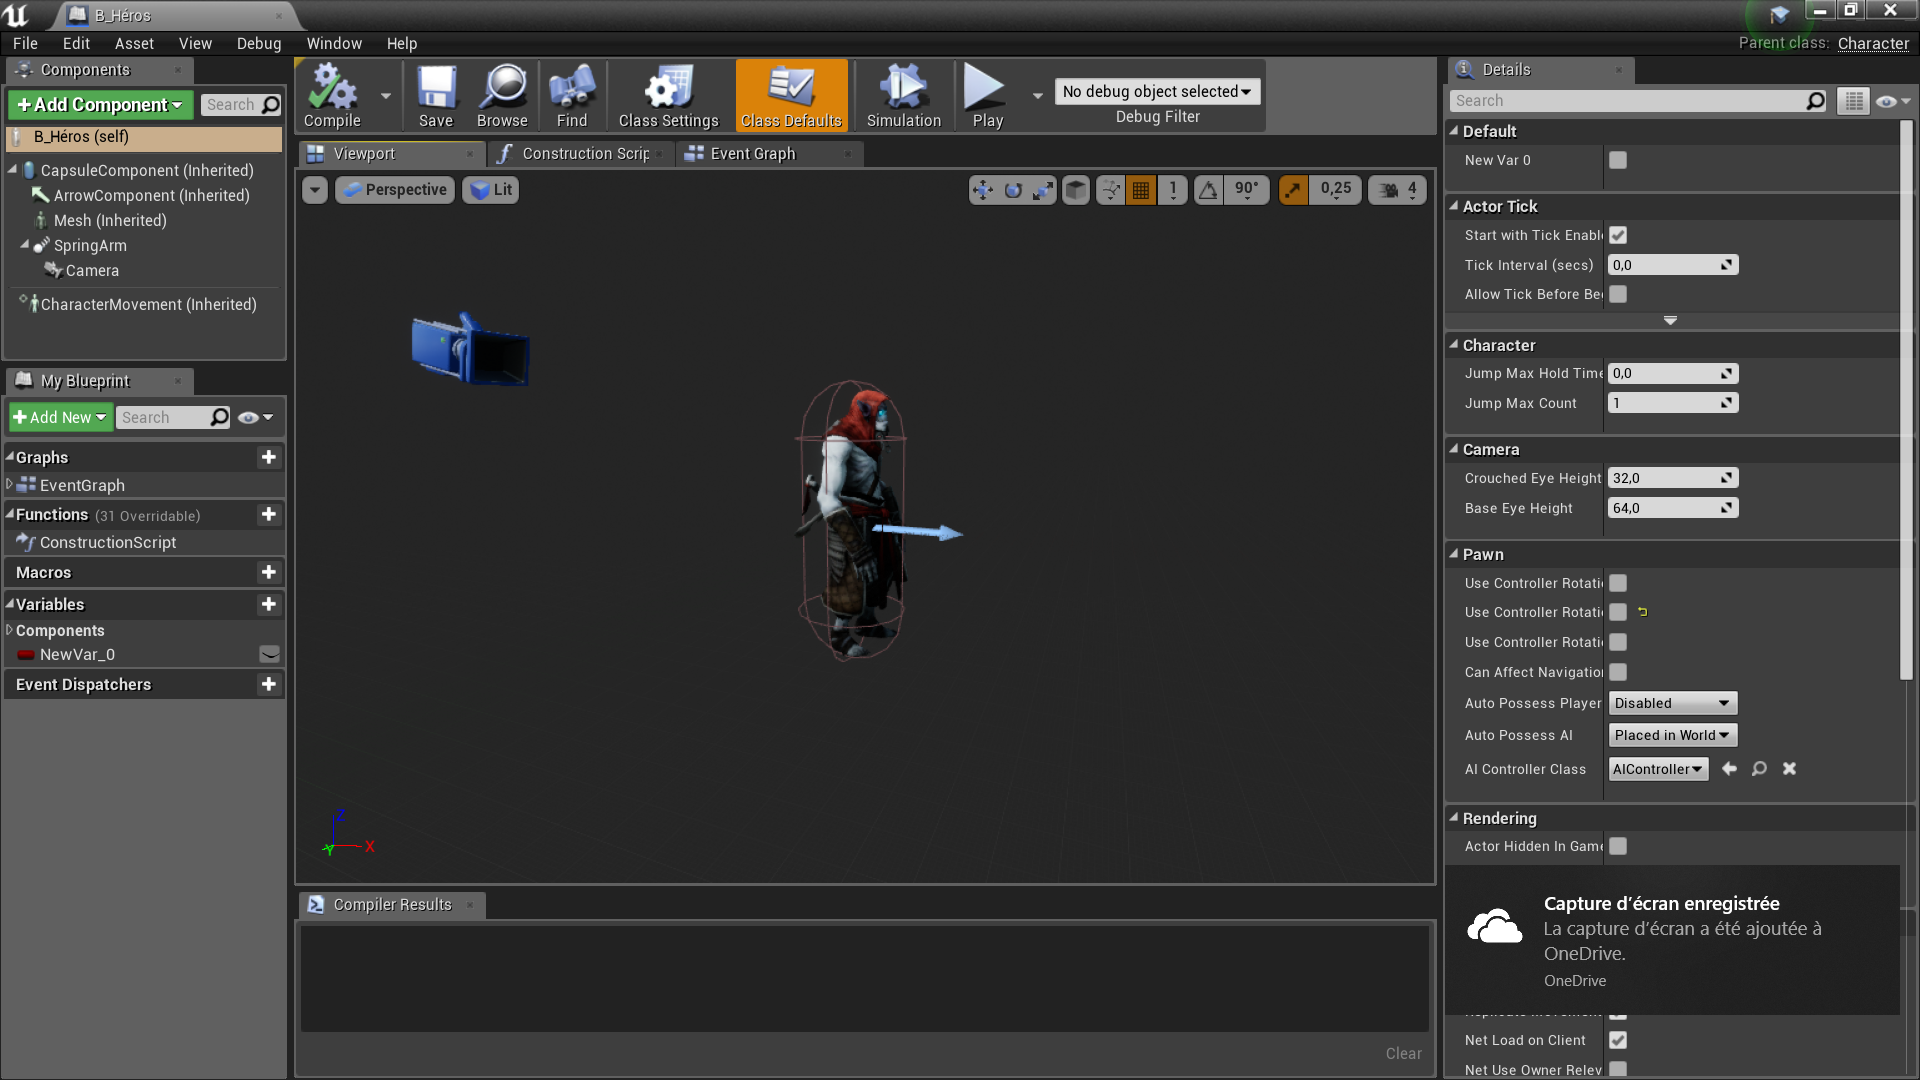Image resolution: width=1920 pixels, height=1080 pixels.
Task: Adjust the Base Eye Height value field
Action: pyautogui.click(x=1665, y=508)
